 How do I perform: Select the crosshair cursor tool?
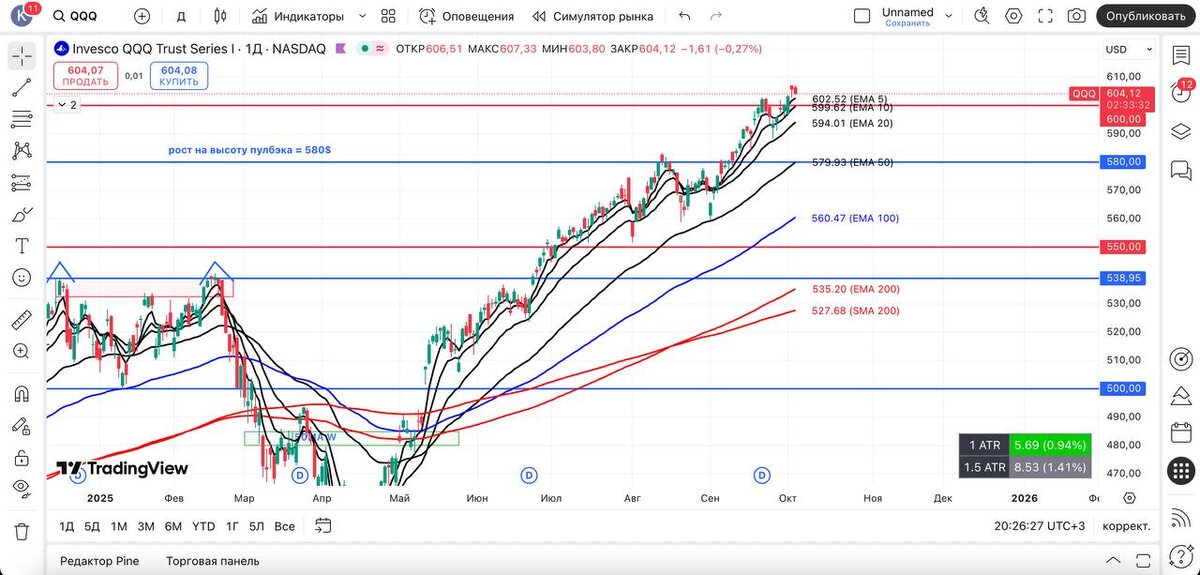click(x=21, y=56)
